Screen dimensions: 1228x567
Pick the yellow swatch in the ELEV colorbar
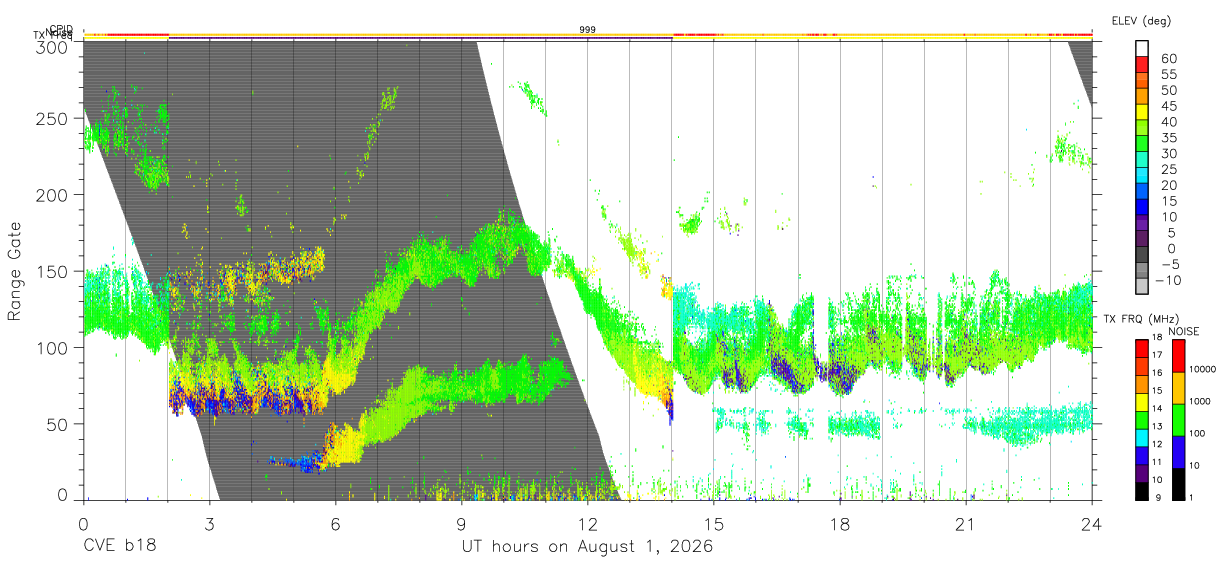(1142, 112)
